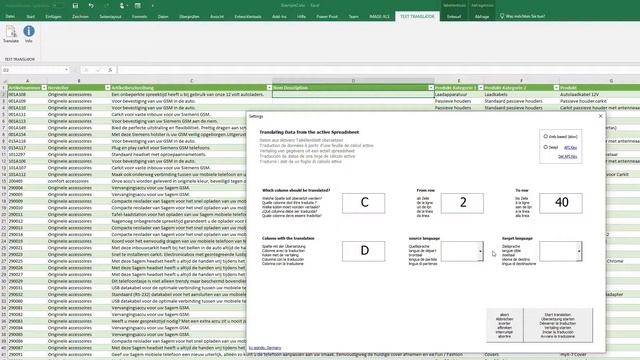The height and width of the screenshot is (360, 640).
Task: Select column header C in the sheet
Action: point(191,81)
